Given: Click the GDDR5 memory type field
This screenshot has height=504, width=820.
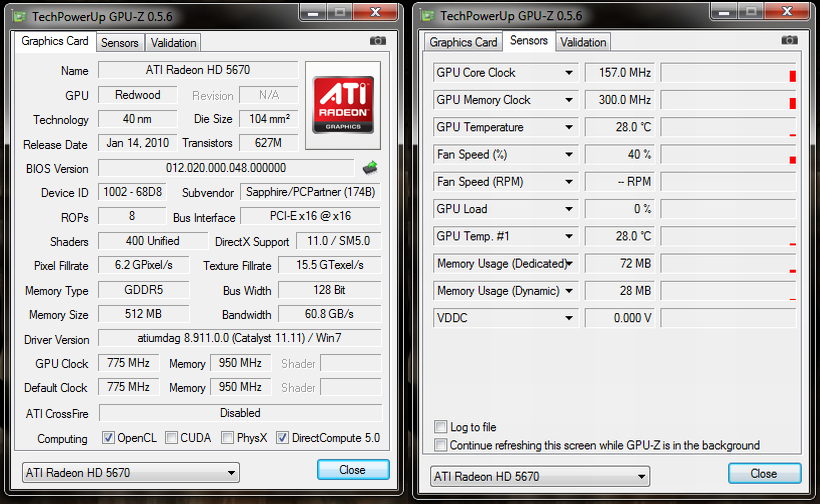Looking at the screenshot, I should (143, 290).
